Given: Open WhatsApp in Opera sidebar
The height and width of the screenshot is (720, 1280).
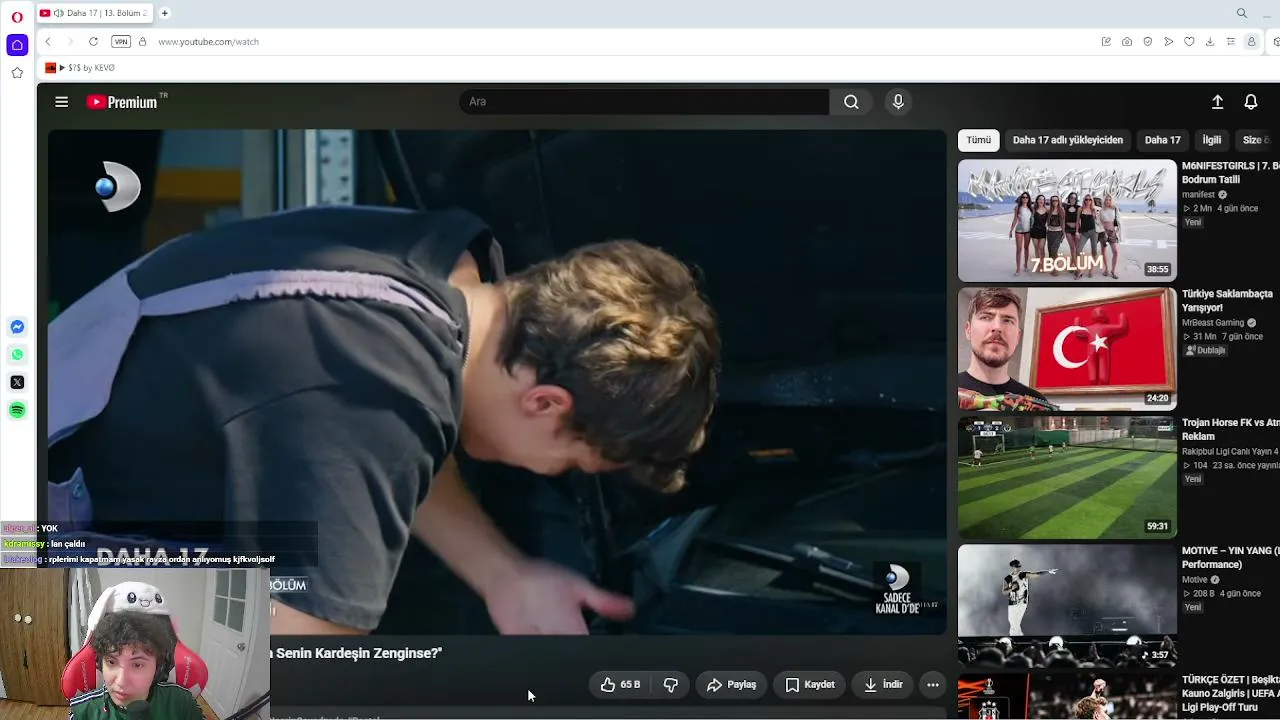Looking at the screenshot, I should [x=17, y=355].
